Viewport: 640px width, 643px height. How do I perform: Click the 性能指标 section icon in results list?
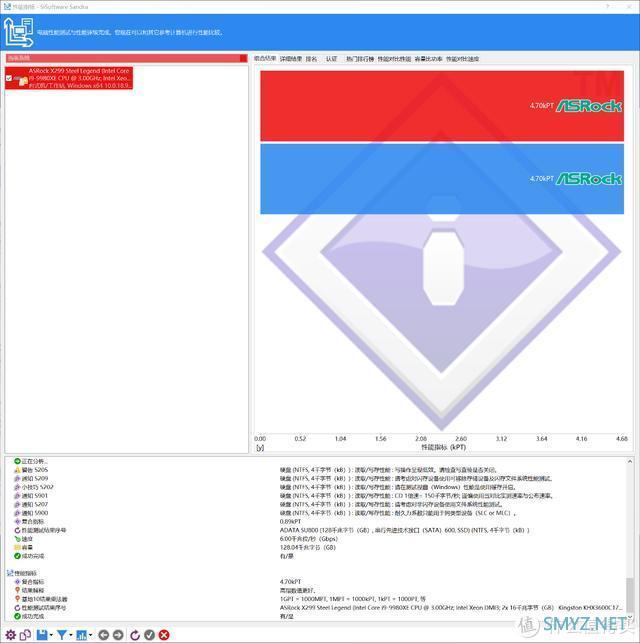[10, 573]
